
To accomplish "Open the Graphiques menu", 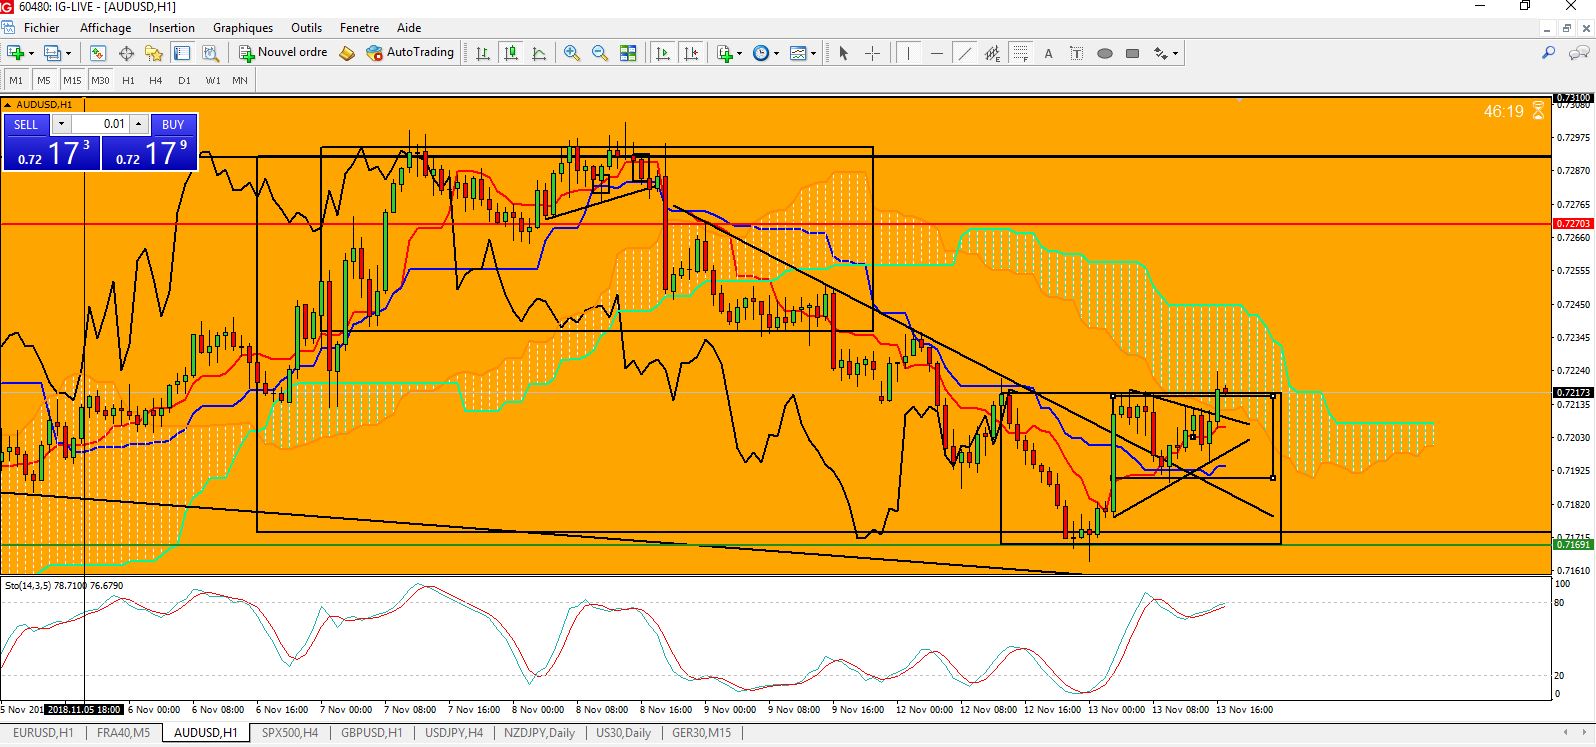I will point(243,28).
